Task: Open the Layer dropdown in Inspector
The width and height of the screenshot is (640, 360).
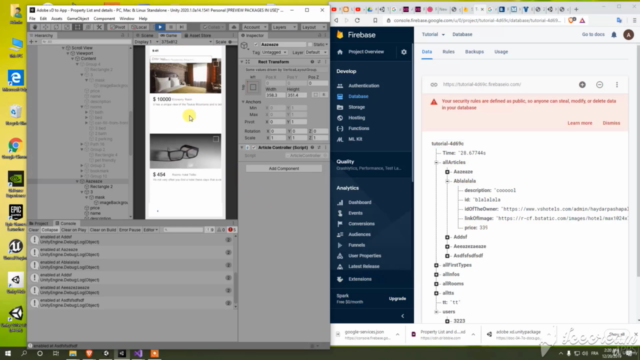Action: click(315, 52)
